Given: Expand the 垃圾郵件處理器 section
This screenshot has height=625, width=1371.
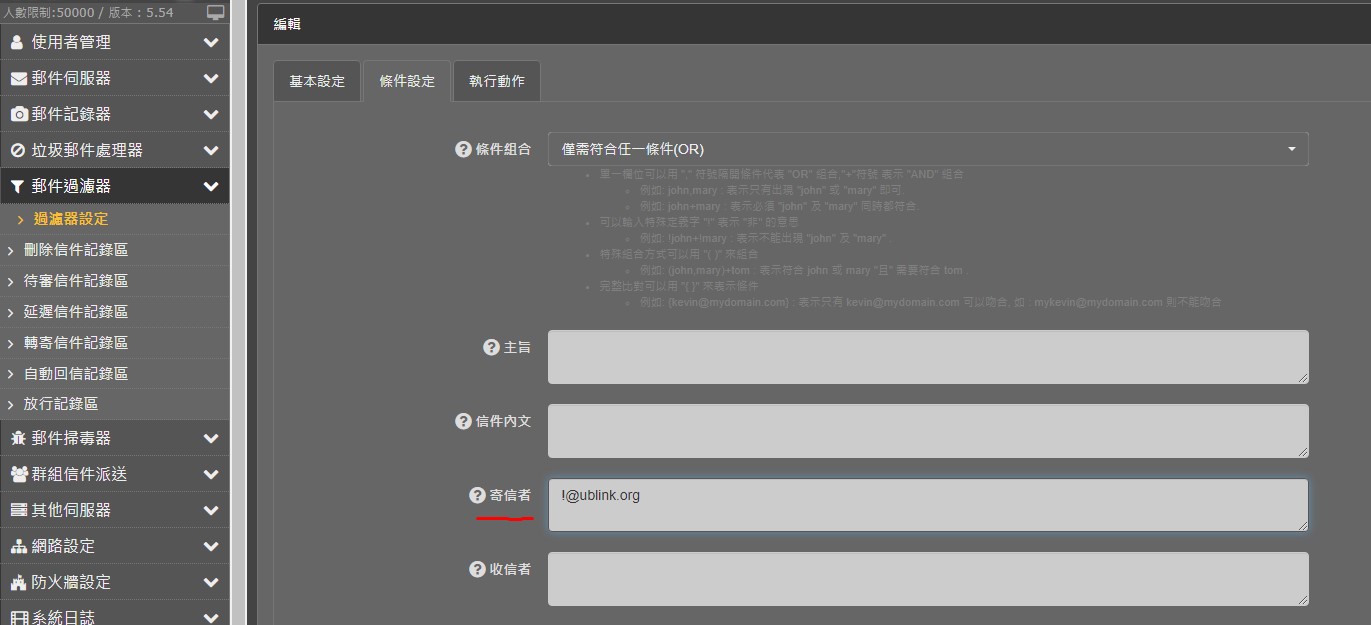Looking at the screenshot, I should (114, 150).
